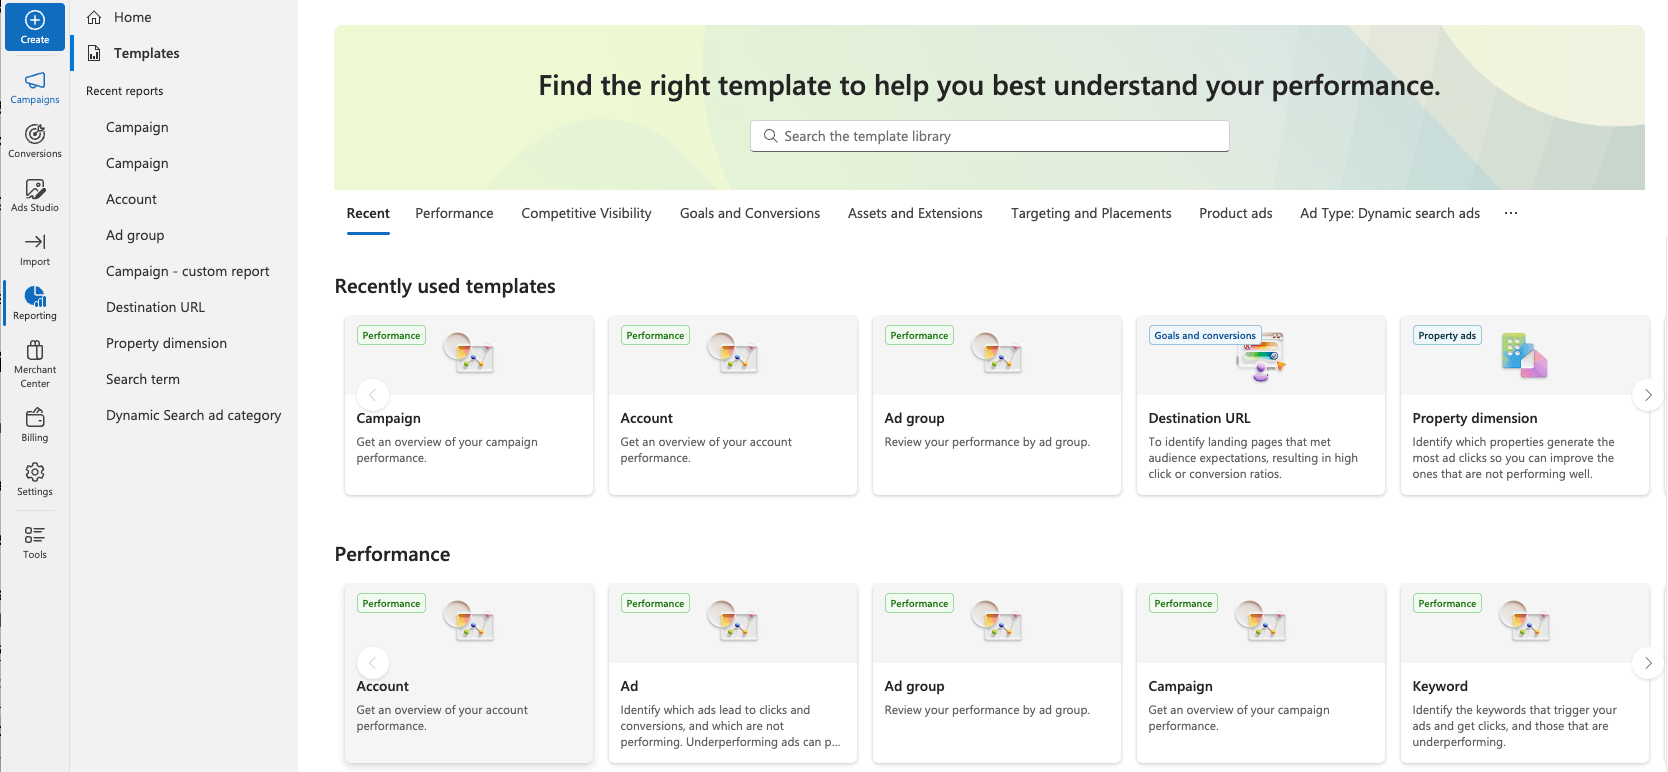The width and height of the screenshot is (1668, 772).
Task: Open the Property dimension template card
Action: pyautogui.click(x=1525, y=405)
